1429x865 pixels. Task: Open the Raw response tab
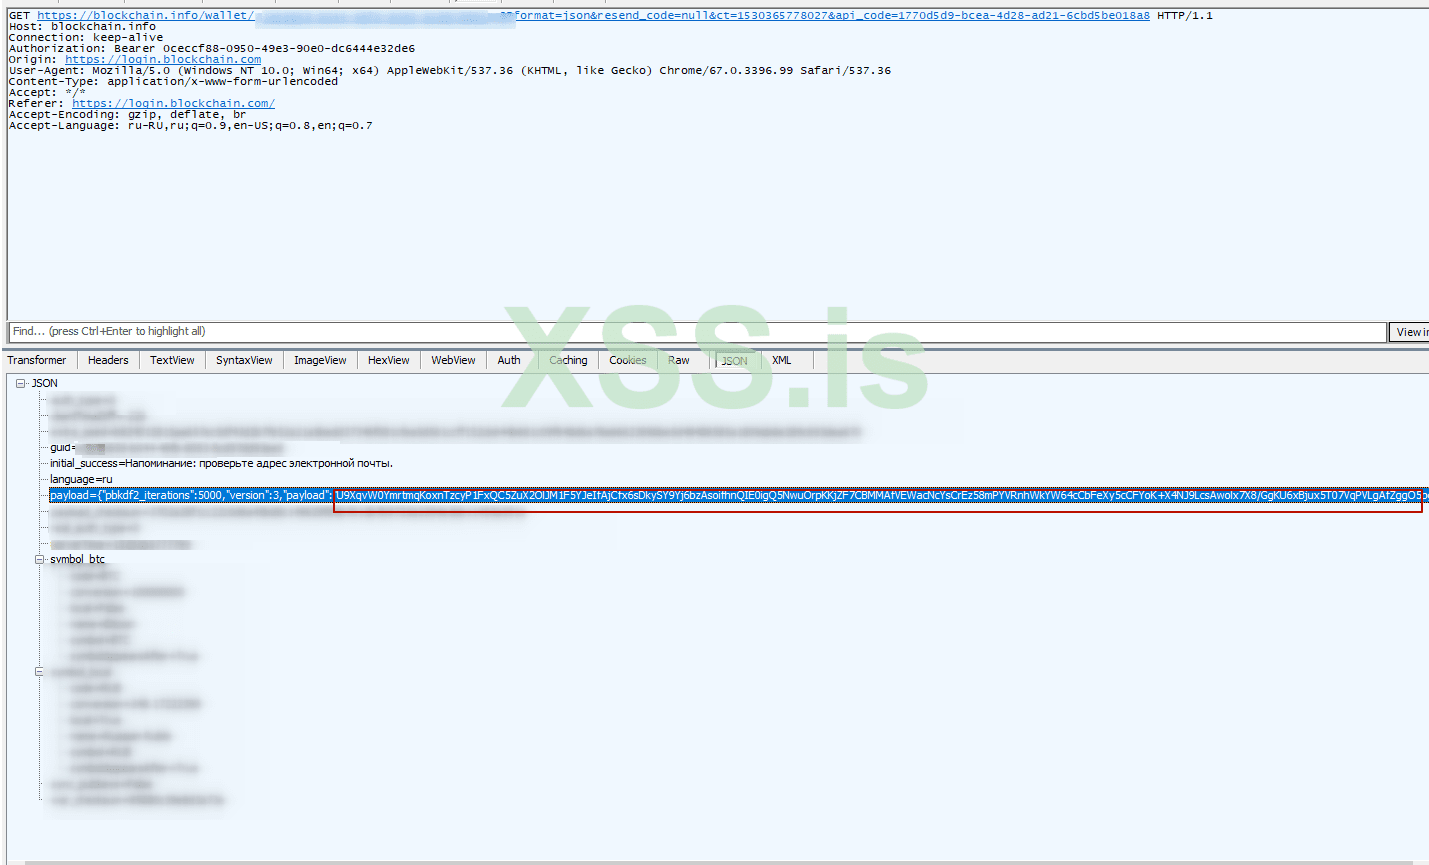click(x=679, y=360)
